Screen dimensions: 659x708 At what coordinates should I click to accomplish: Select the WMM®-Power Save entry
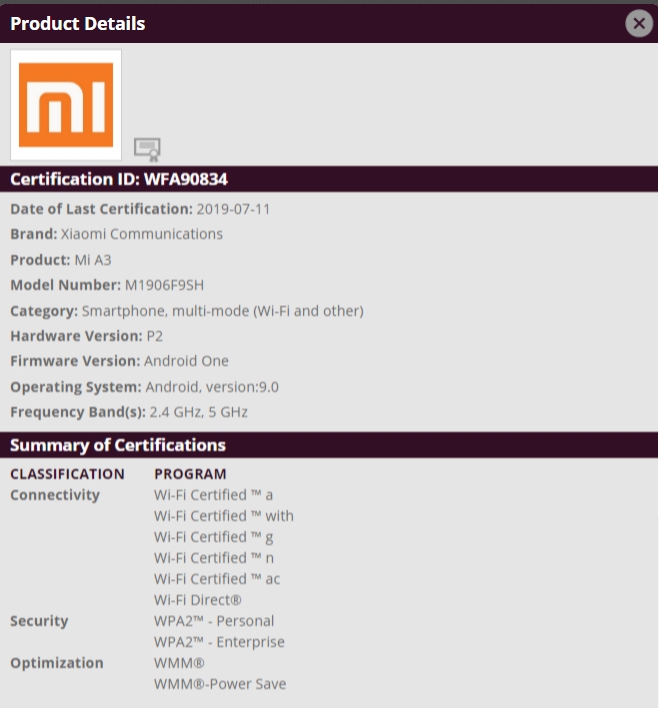pyautogui.click(x=220, y=684)
